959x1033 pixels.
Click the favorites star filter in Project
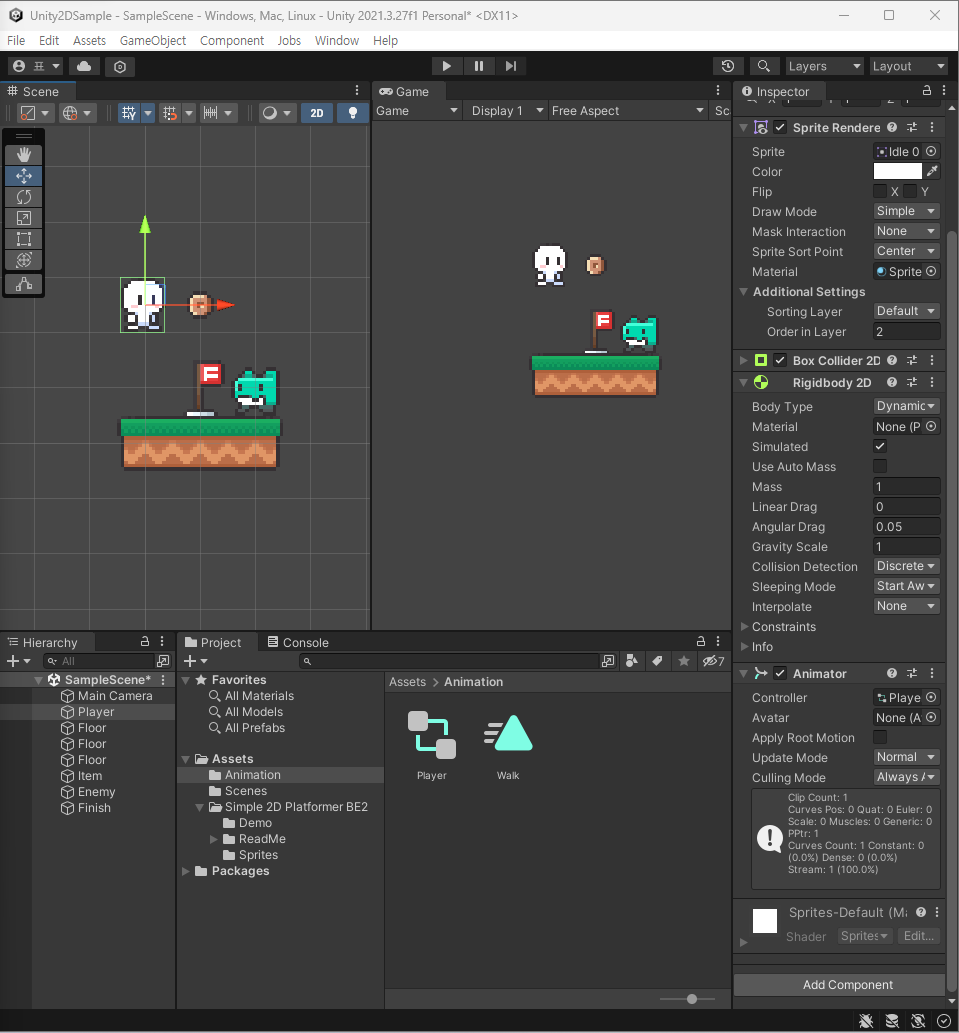click(684, 661)
